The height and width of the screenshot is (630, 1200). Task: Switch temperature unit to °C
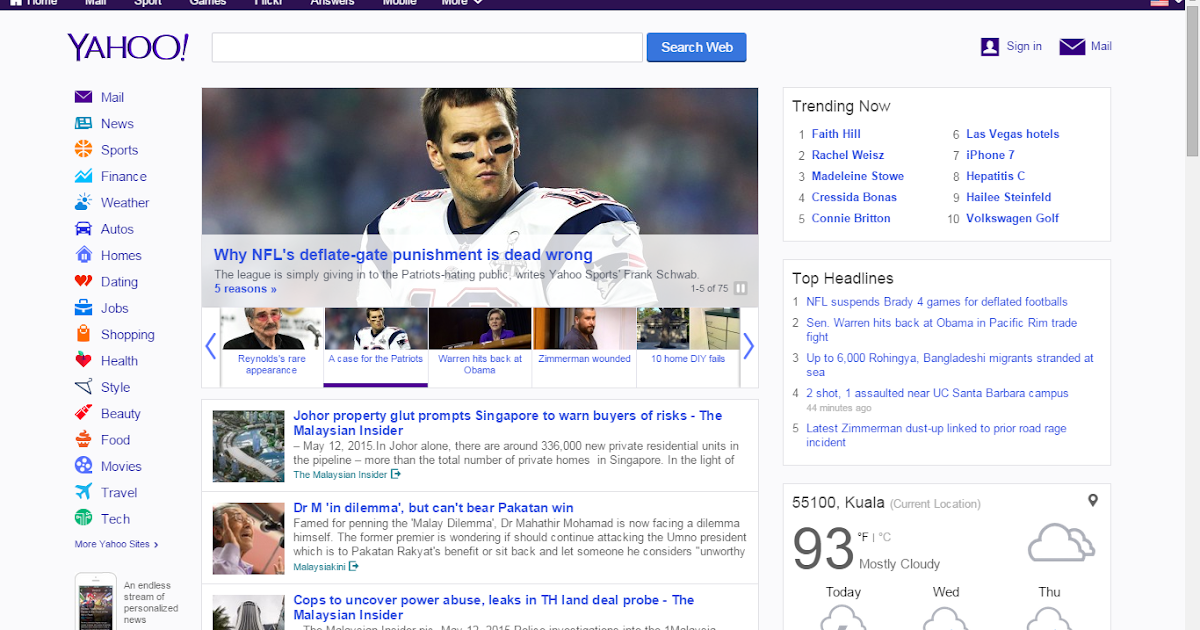click(x=885, y=537)
